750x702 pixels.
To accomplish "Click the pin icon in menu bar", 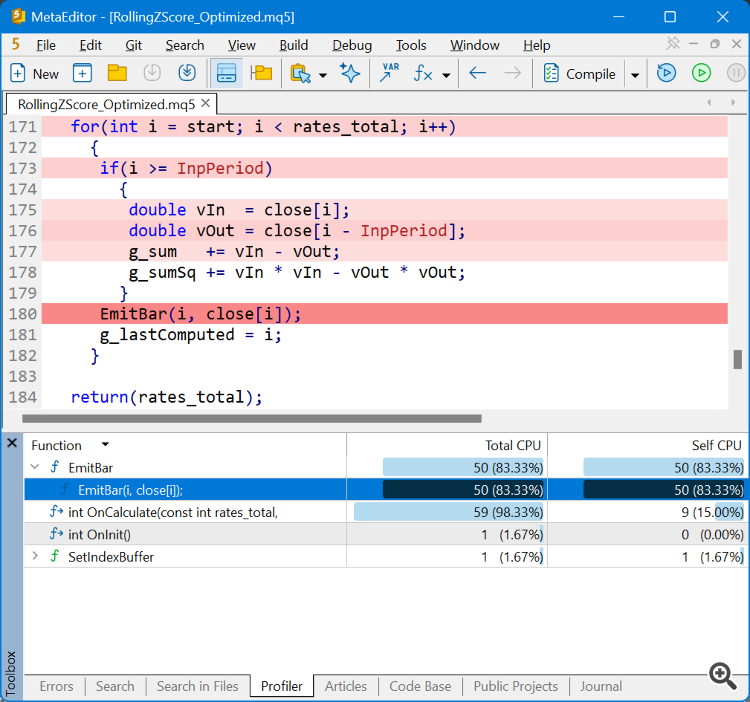I will click(x=673, y=44).
